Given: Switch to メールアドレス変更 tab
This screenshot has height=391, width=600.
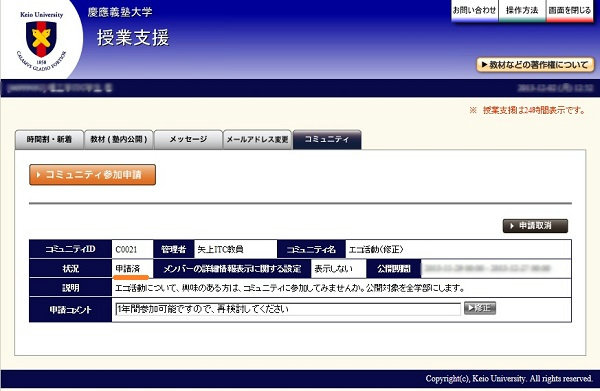Looking at the screenshot, I should [x=258, y=140].
